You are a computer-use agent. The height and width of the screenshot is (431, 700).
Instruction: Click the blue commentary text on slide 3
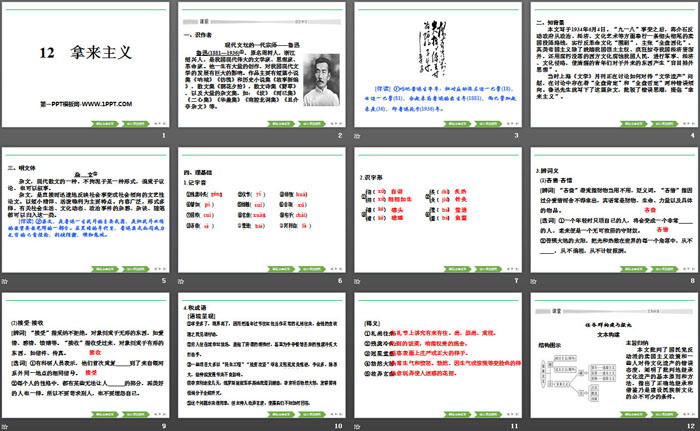pyautogui.click(x=440, y=99)
